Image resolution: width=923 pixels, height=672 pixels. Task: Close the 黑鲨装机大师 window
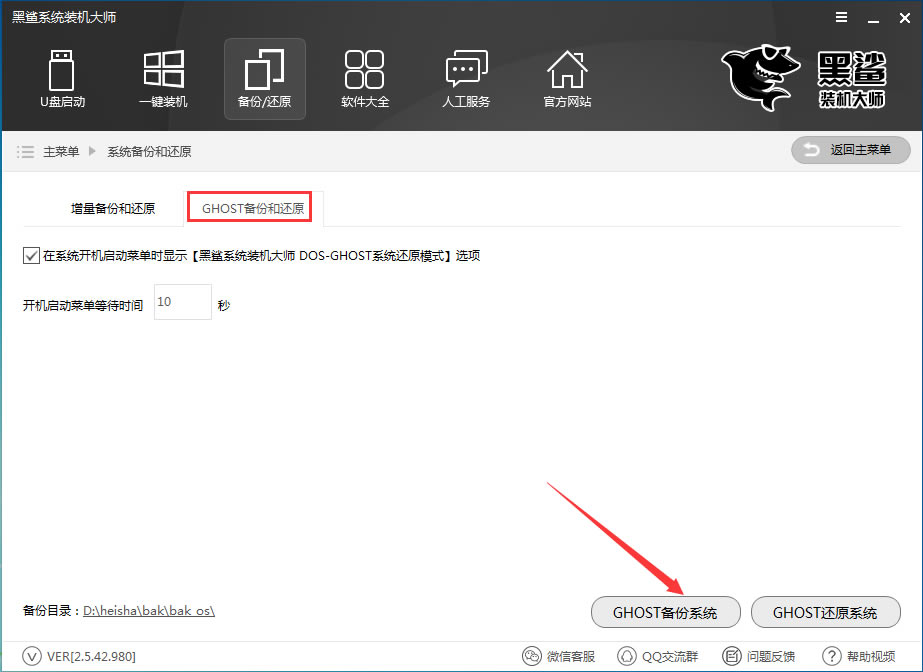(905, 18)
